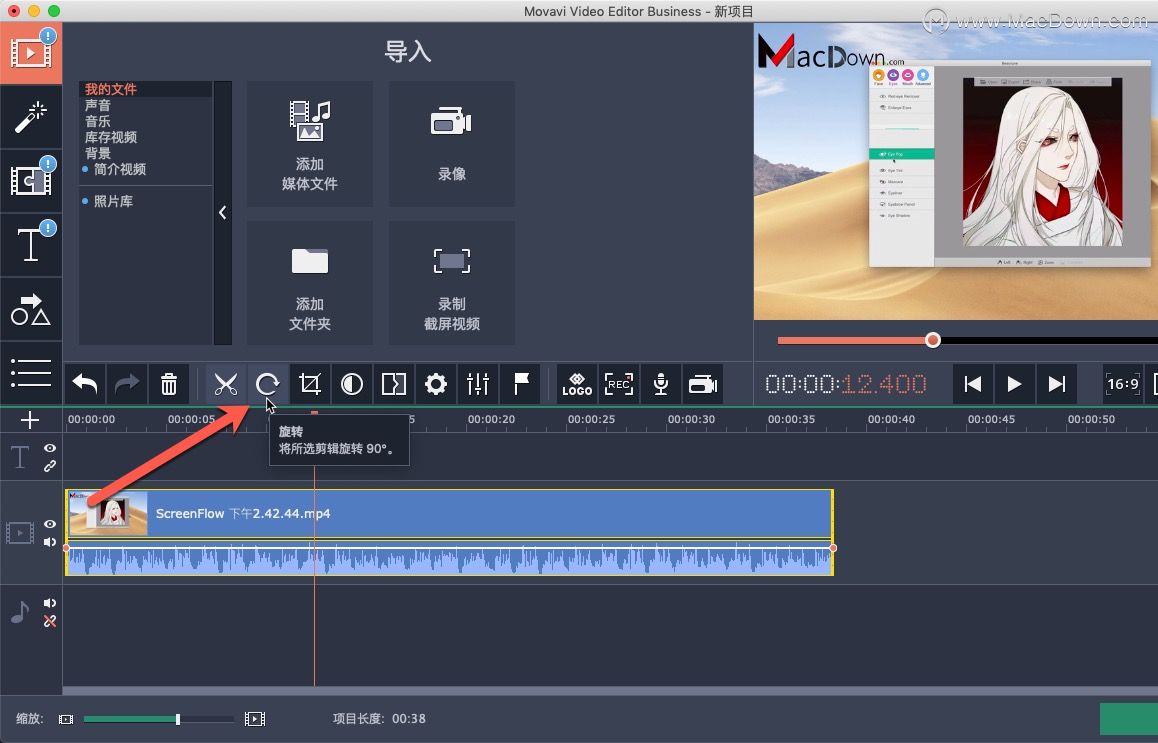Select 声音 category
The width and height of the screenshot is (1158, 743).
pyautogui.click(x=97, y=106)
